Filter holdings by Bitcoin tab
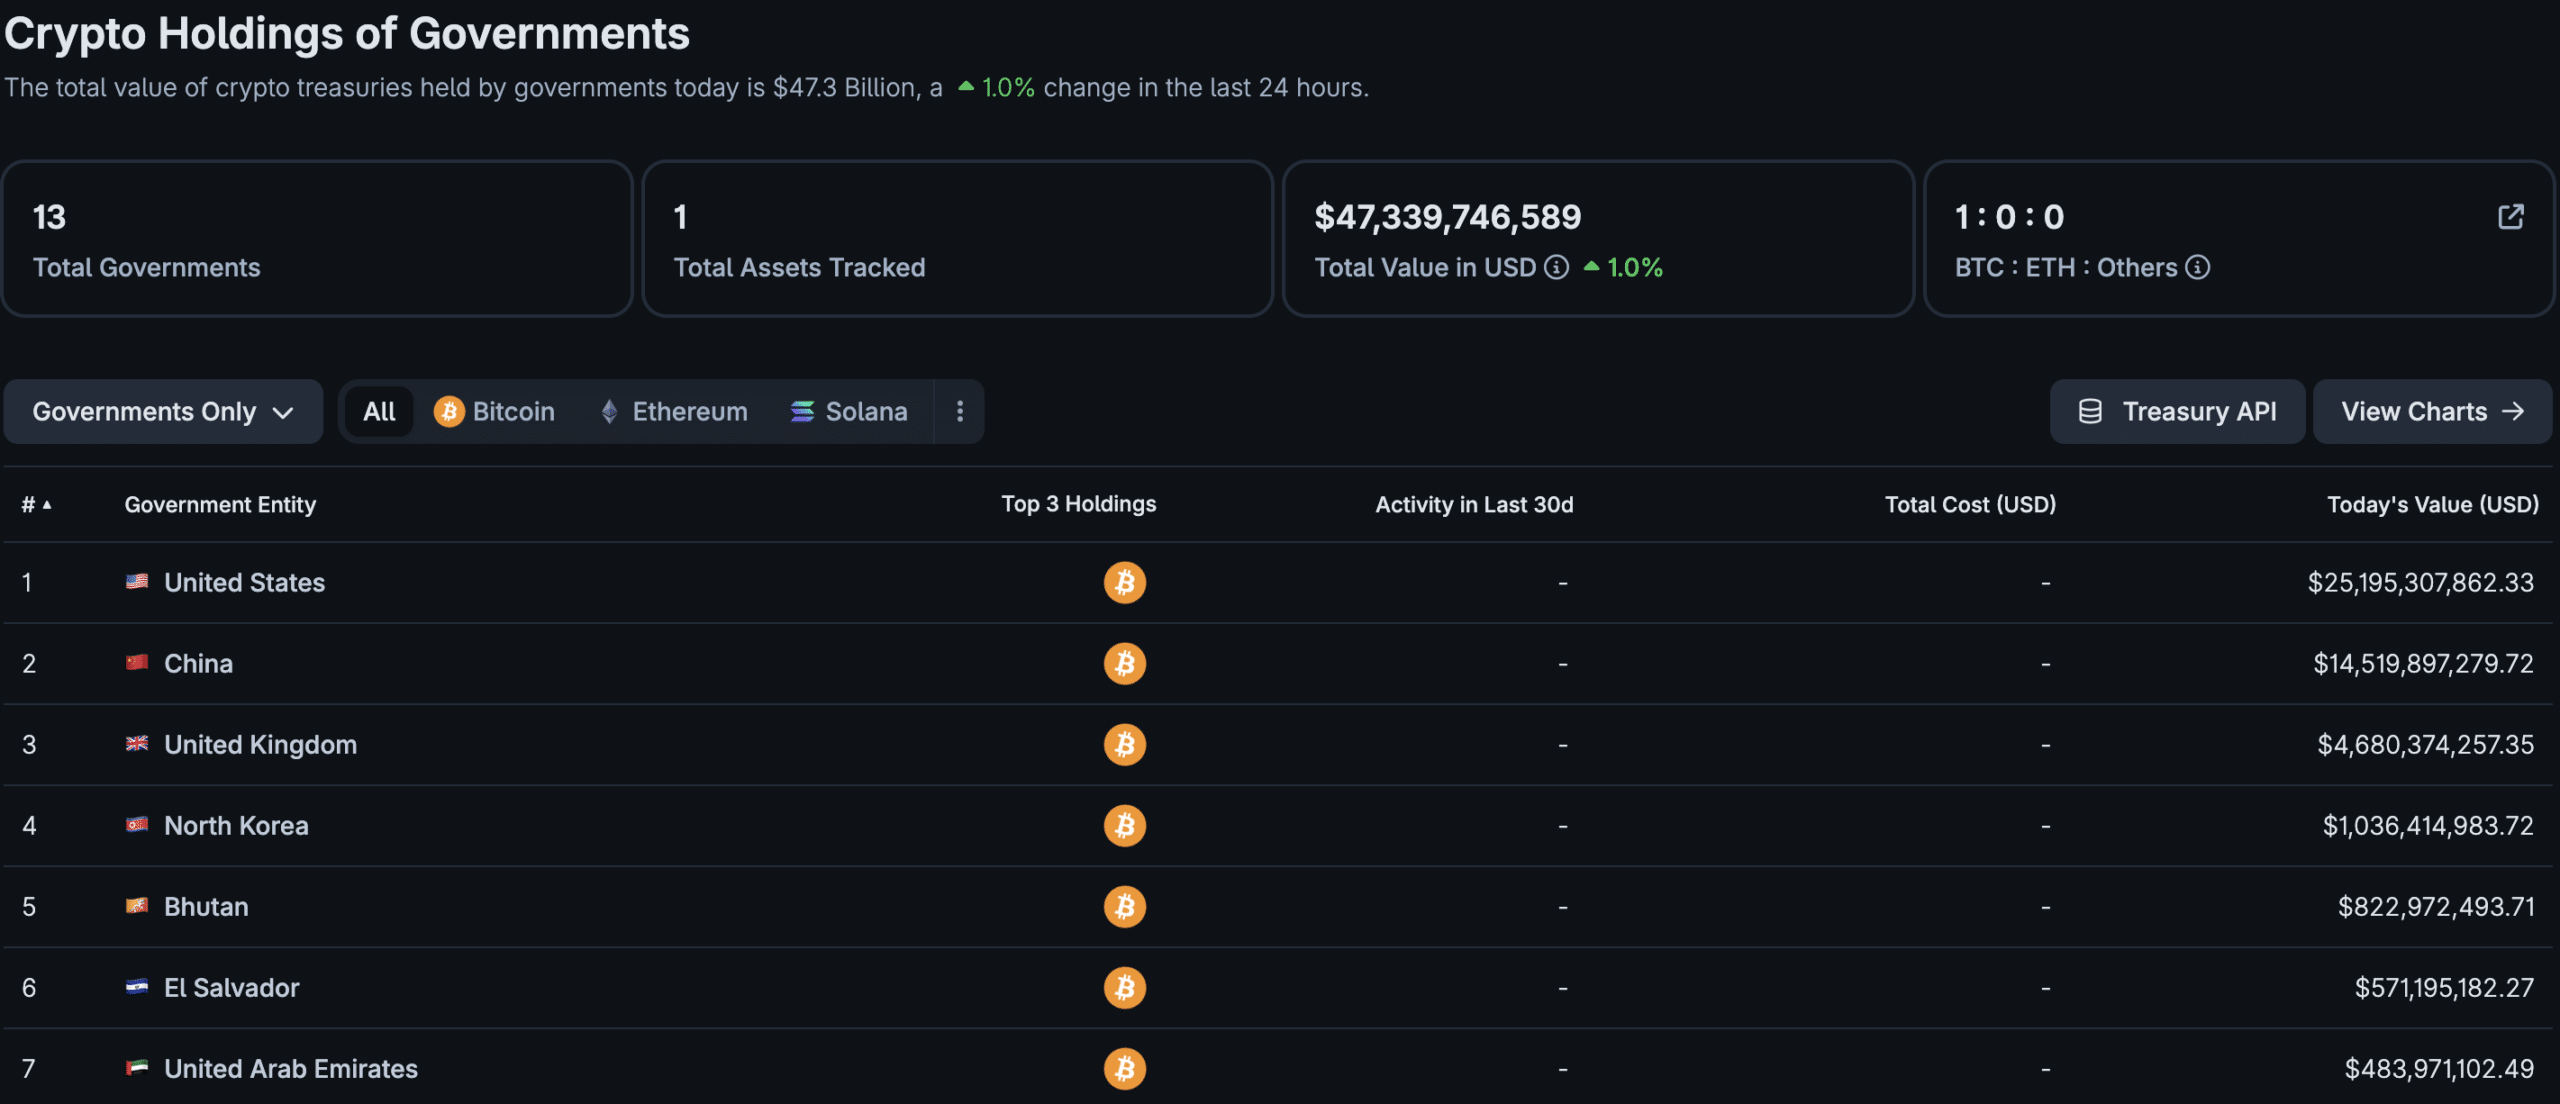Image resolution: width=2560 pixels, height=1104 pixels. coord(494,411)
